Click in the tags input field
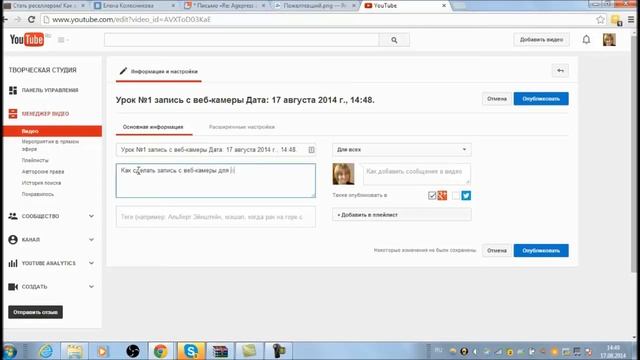This screenshot has height=360, width=640. click(216, 217)
